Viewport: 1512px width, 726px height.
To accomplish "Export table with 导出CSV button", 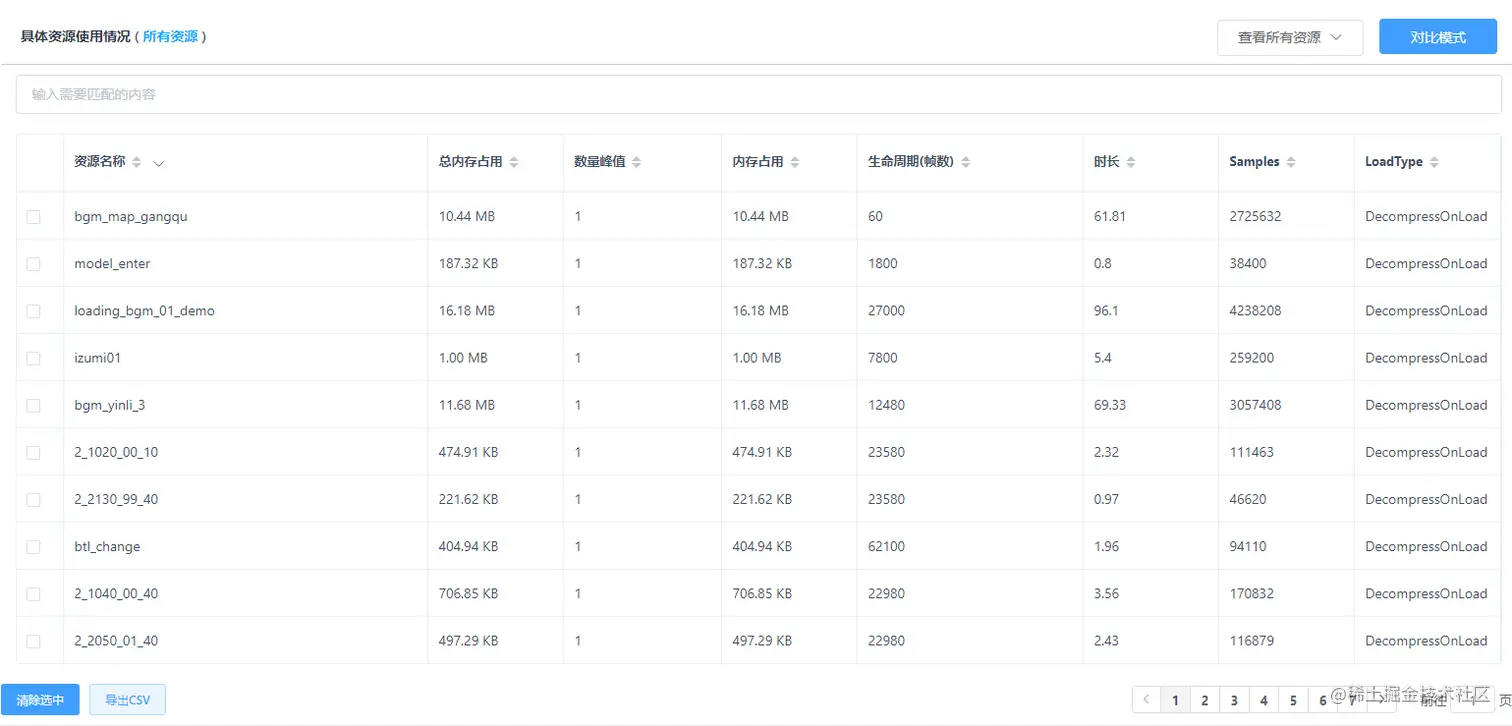I will (128, 700).
